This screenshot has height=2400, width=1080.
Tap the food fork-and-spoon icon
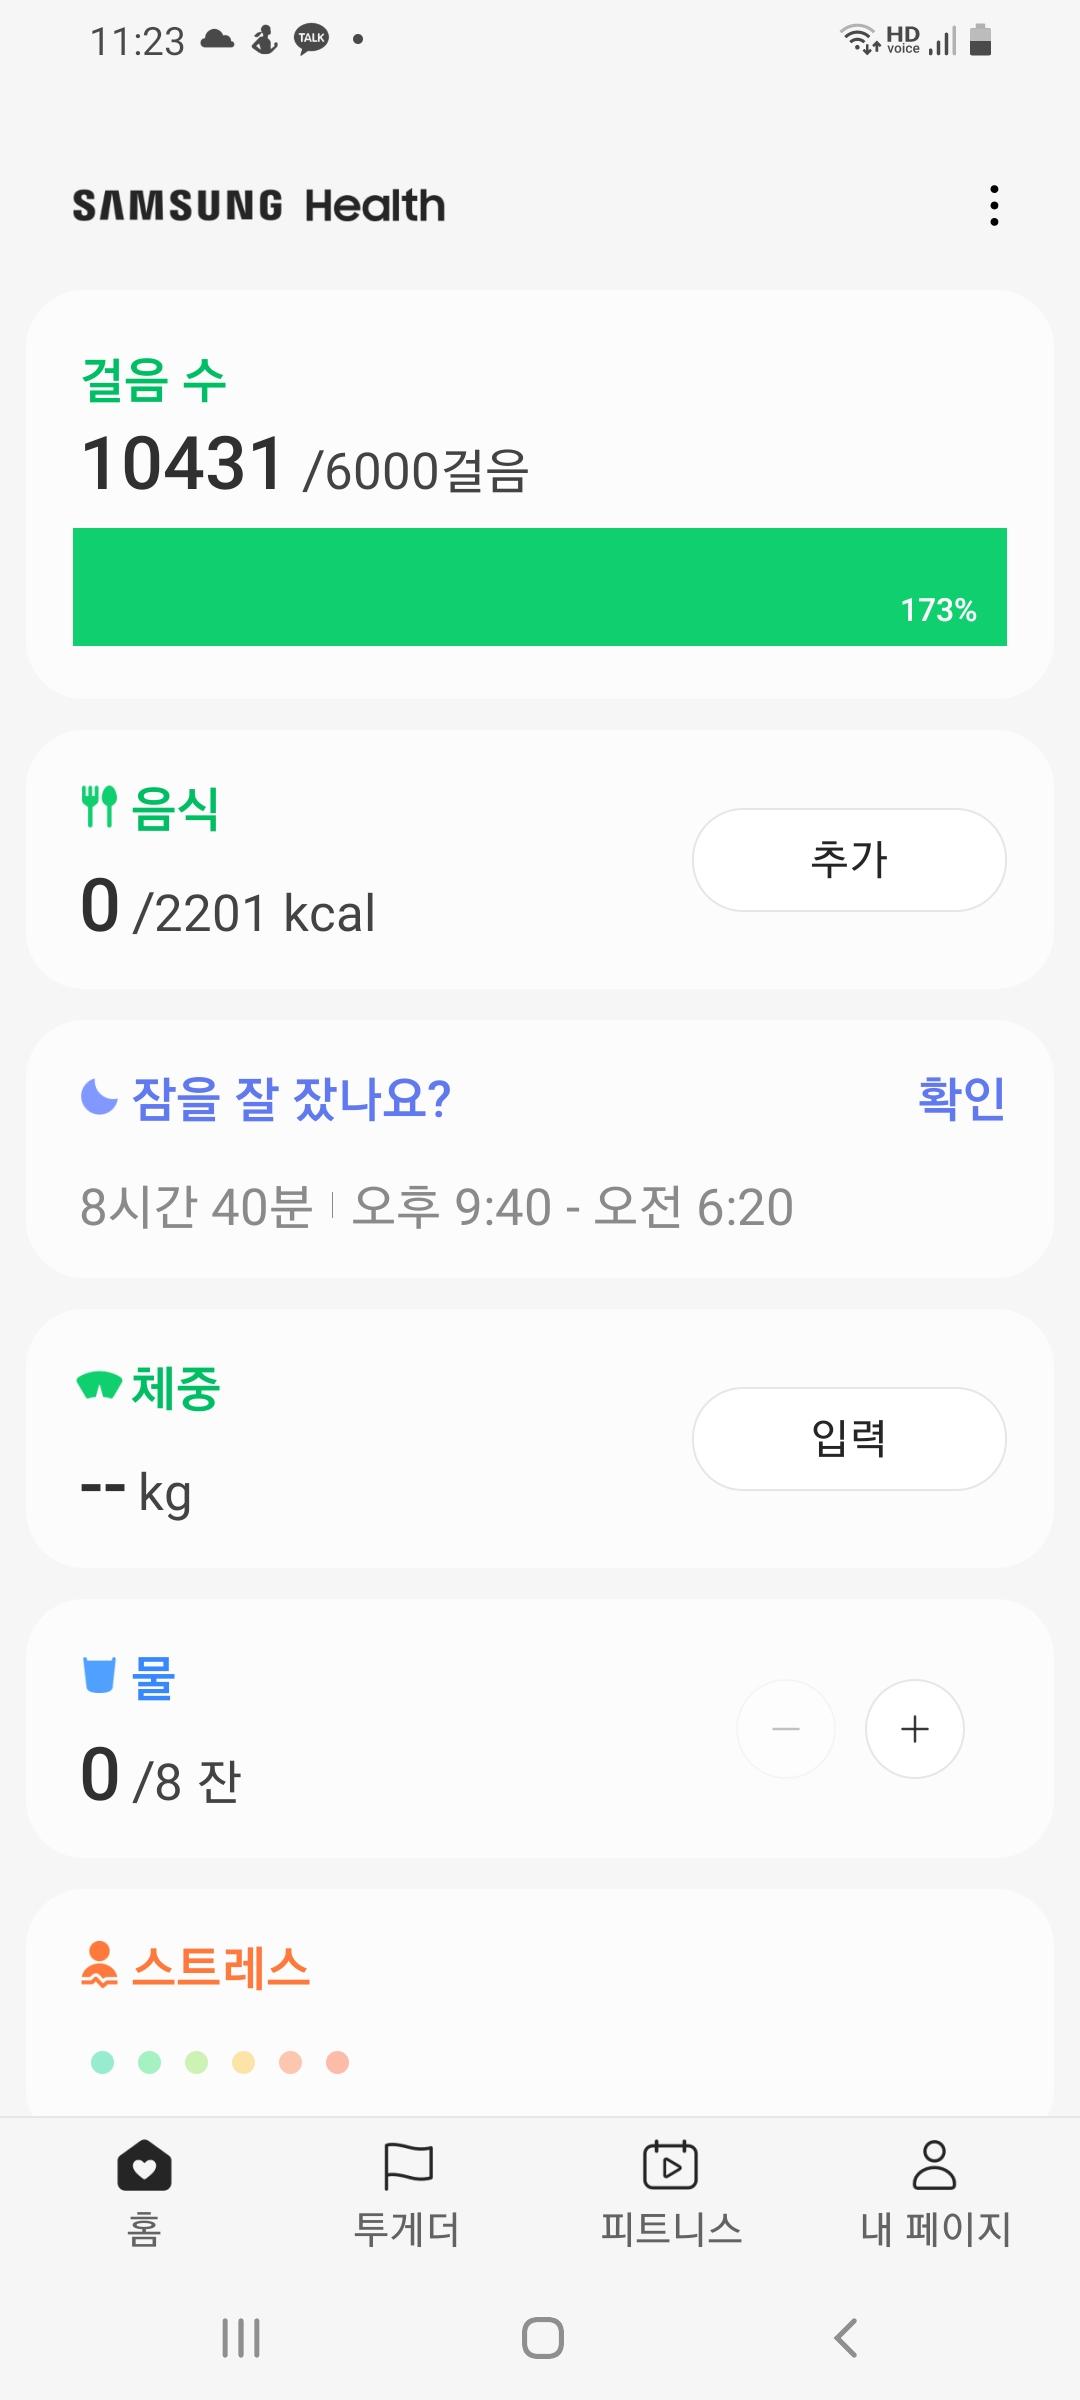click(99, 807)
